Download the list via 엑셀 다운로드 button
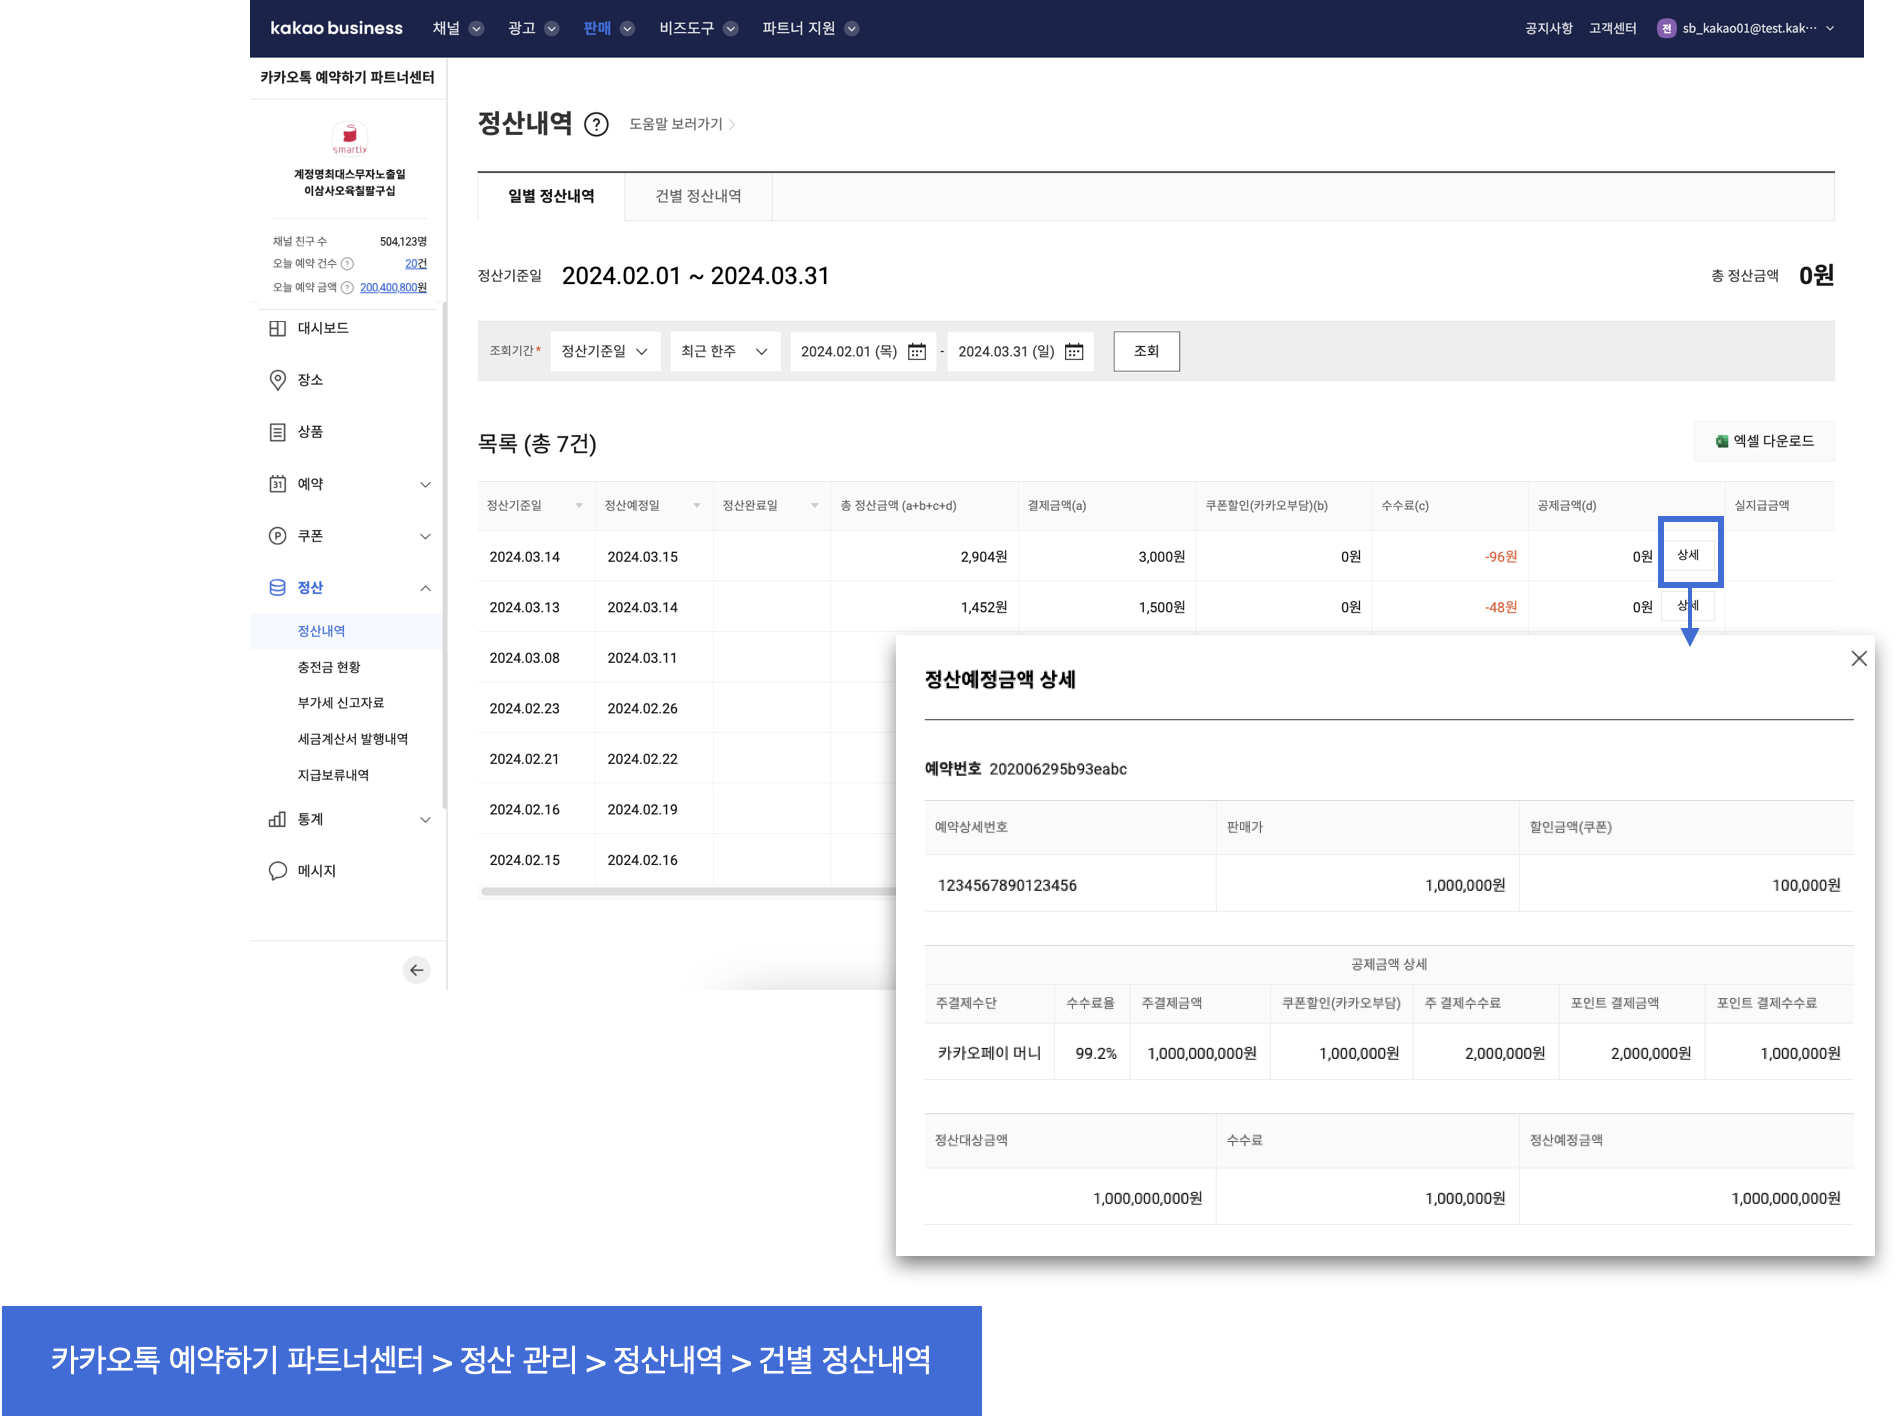 pyautogui.click(x=1764, y=442)
